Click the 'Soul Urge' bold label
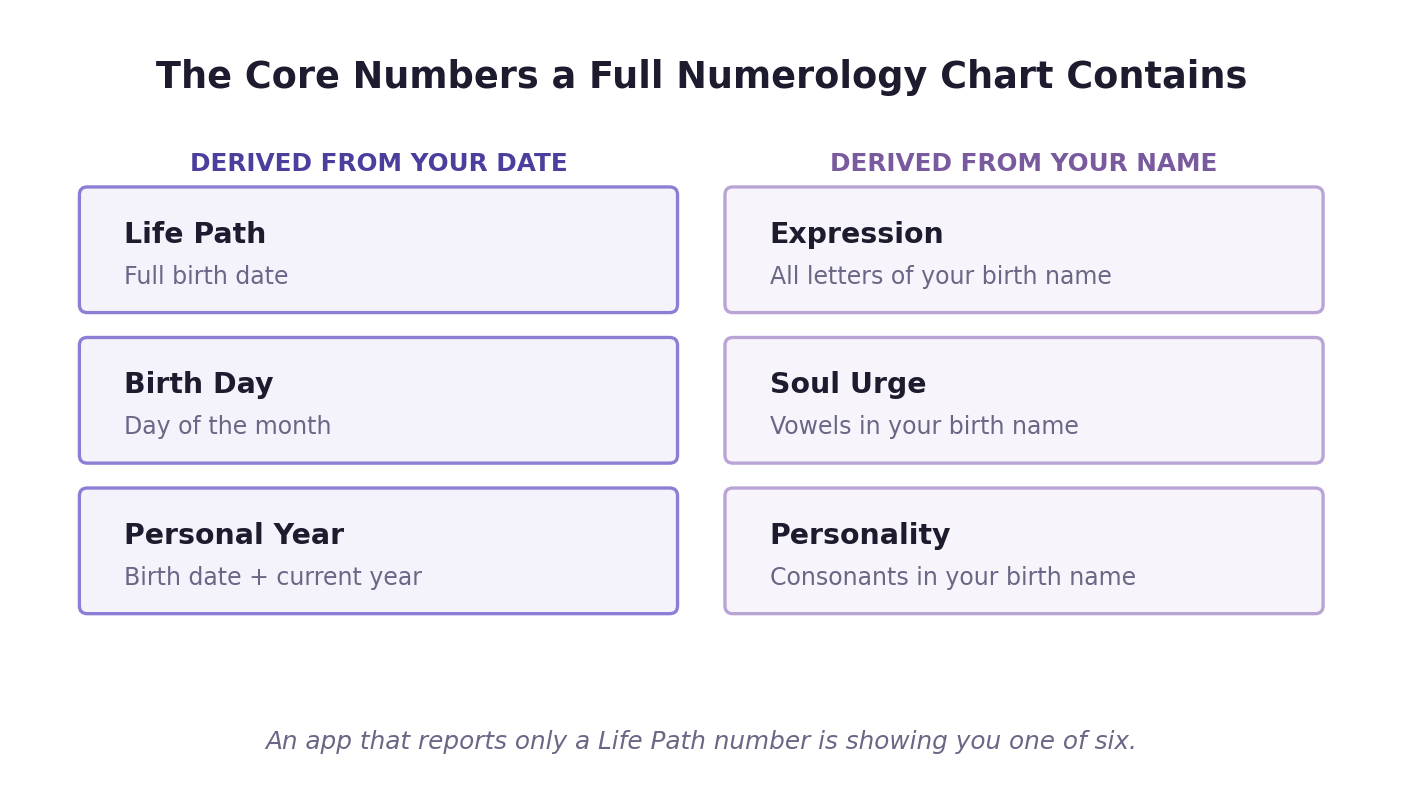 pos(848,385)
